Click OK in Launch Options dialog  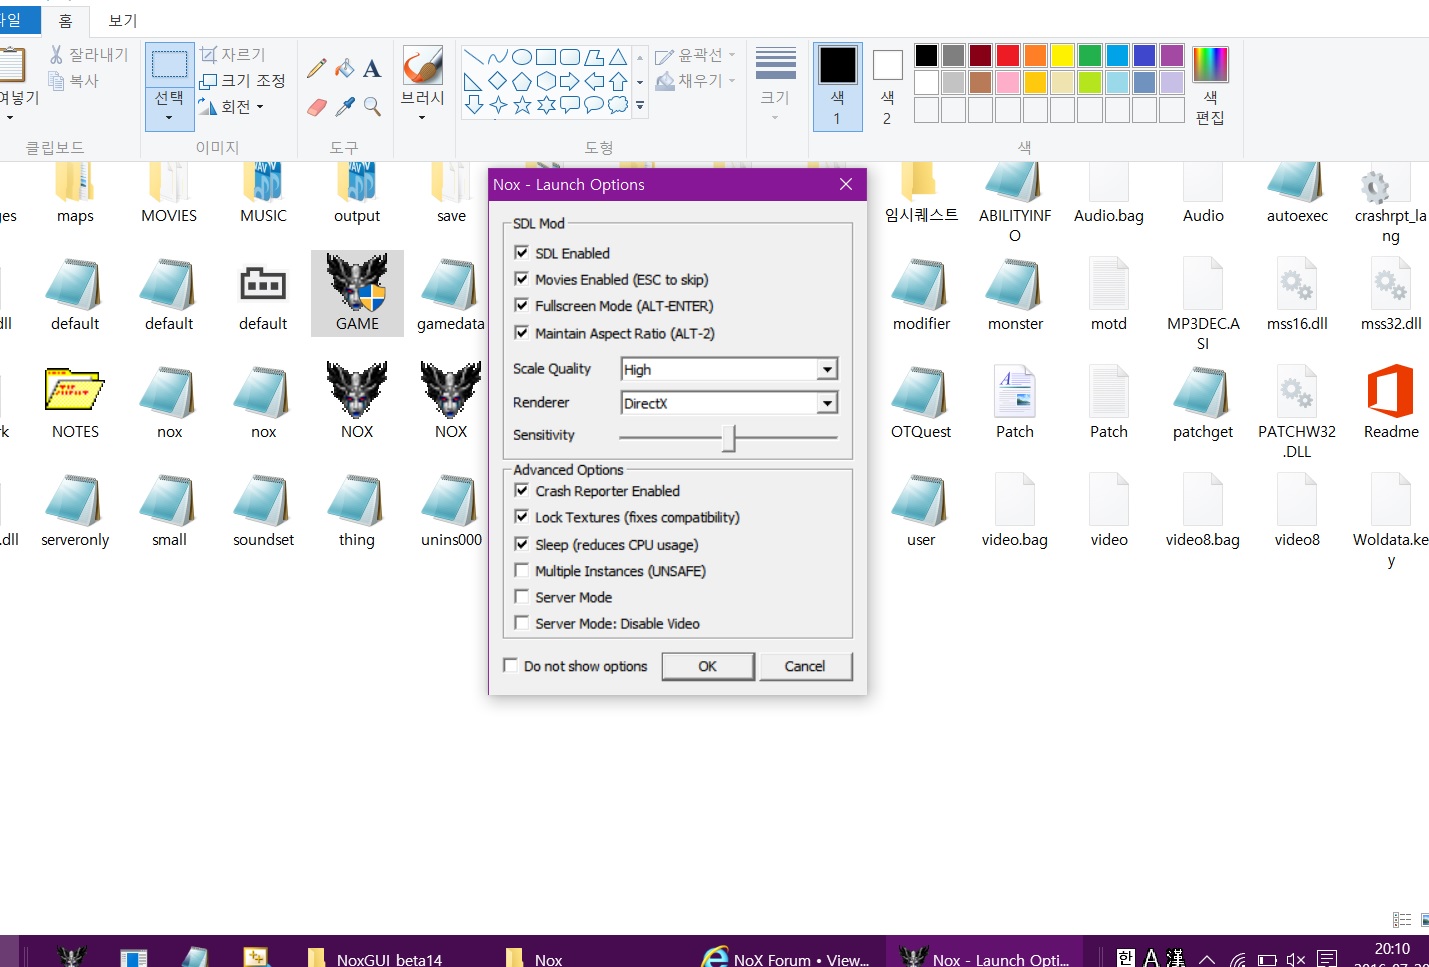[708, 666]
